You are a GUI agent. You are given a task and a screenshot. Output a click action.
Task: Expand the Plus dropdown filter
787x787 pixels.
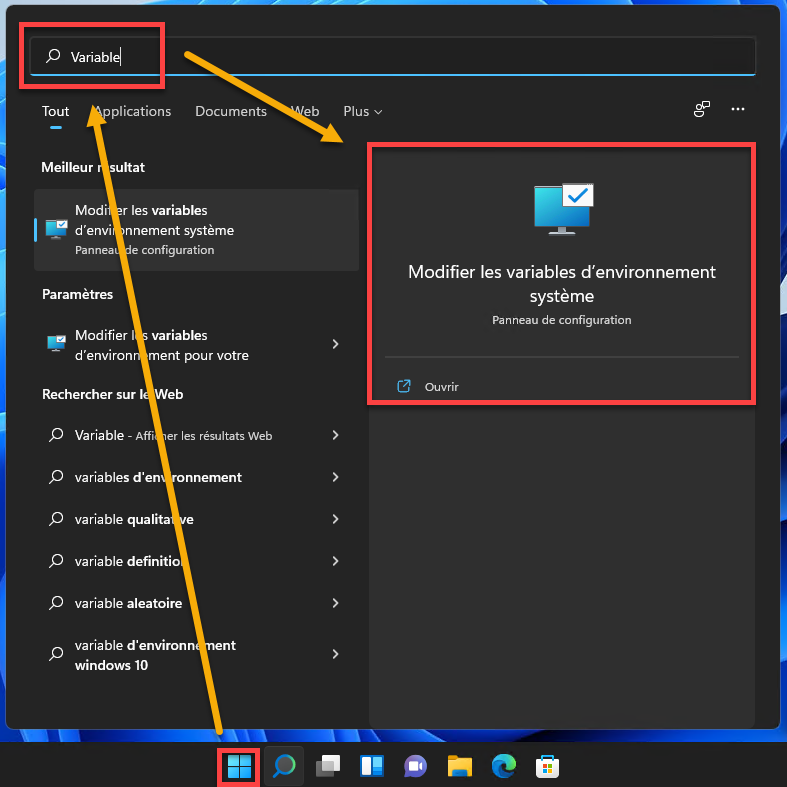pyautogui.click(x=362, y=111)
